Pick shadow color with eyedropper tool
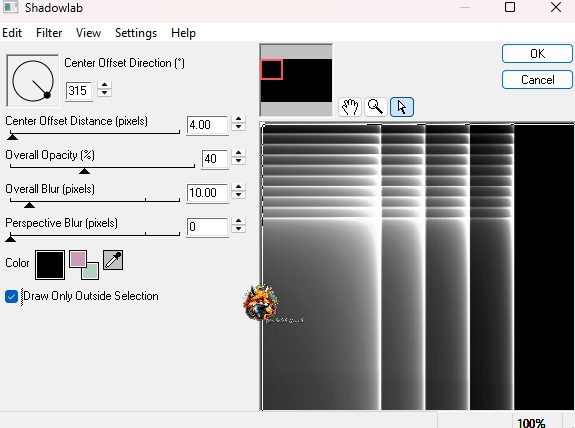Image resolution: width=575 pixels, height=428 pixels. pyautogui.click(x=113, y=260)
